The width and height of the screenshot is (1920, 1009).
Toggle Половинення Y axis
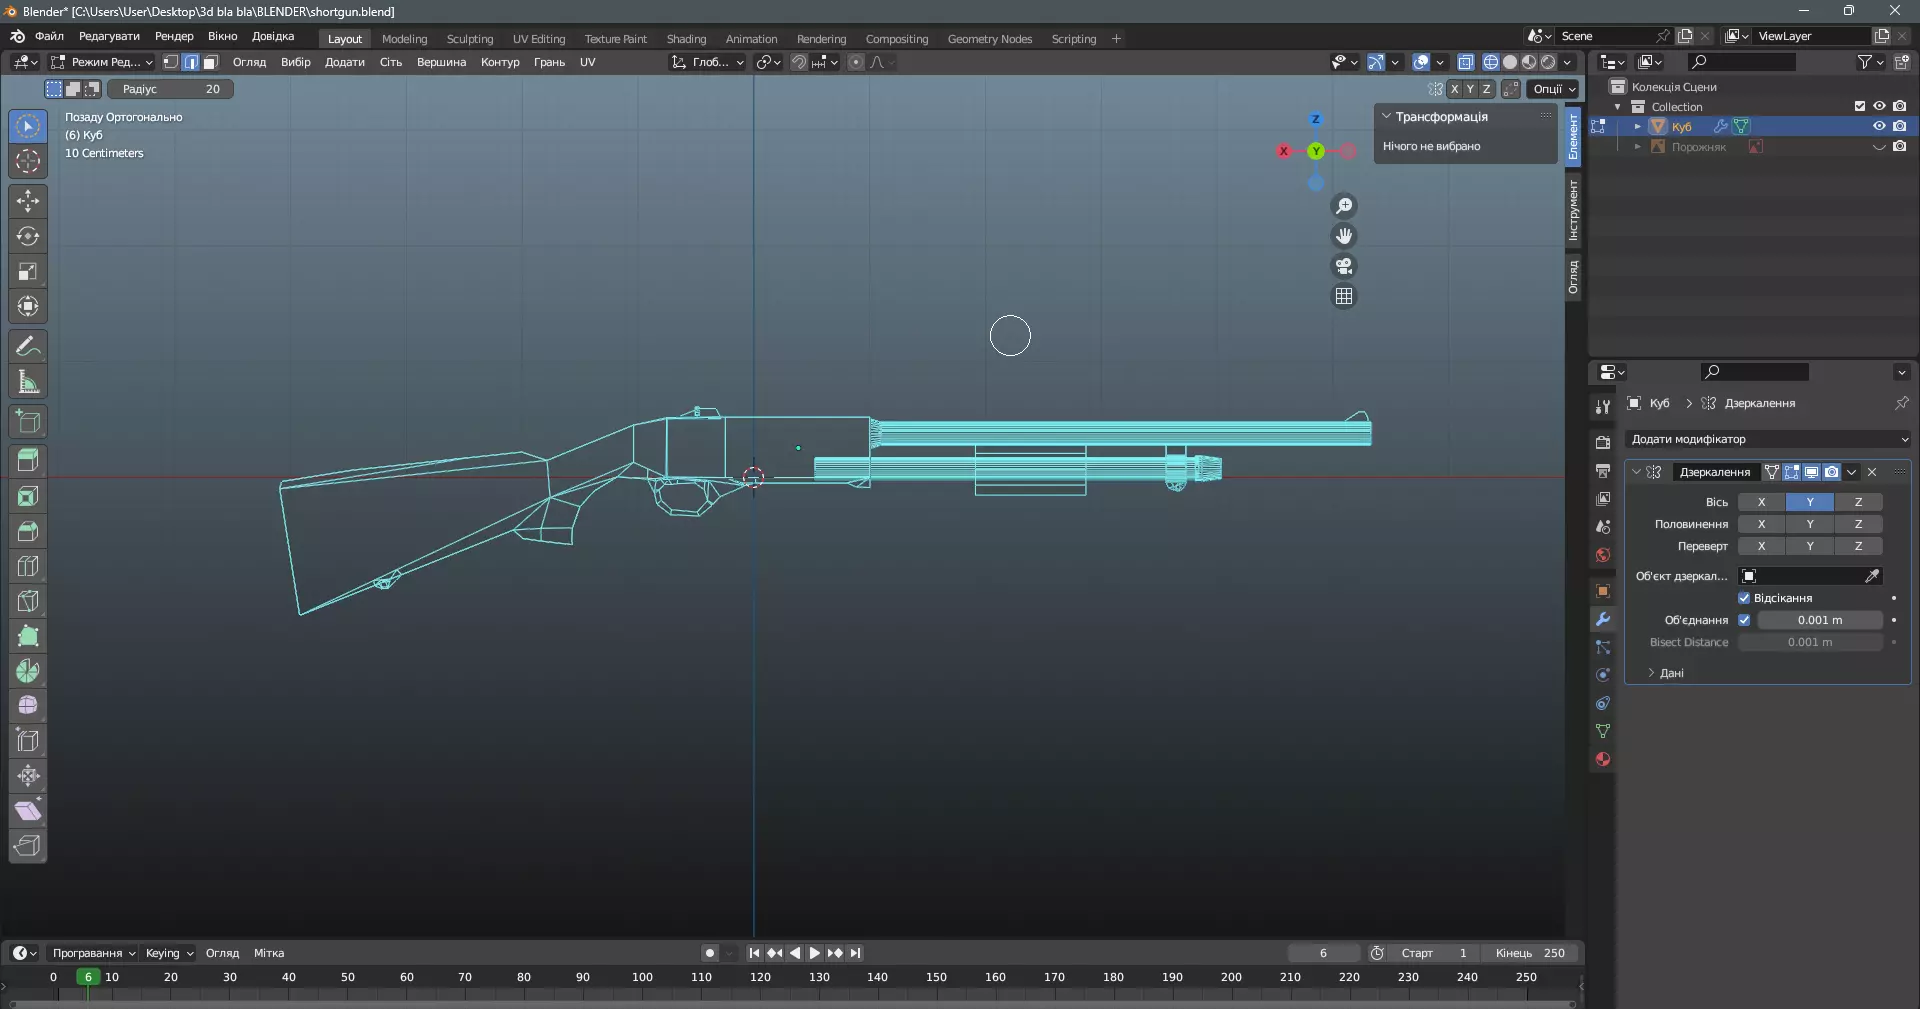[1810, 524]
